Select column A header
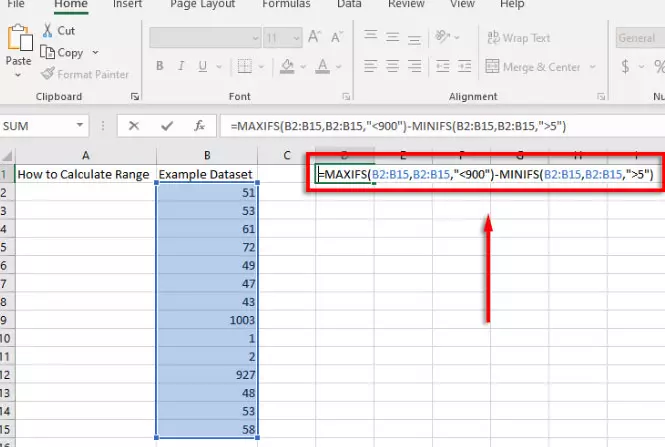 [86, 156]
